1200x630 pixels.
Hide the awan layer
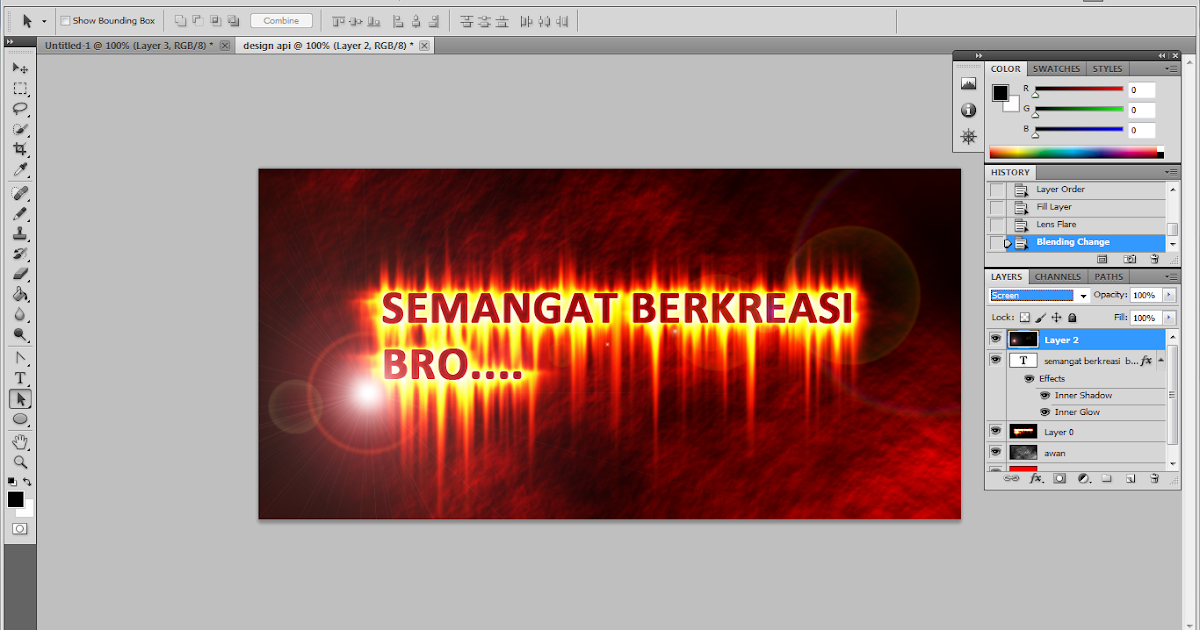(x=995, y=452)
